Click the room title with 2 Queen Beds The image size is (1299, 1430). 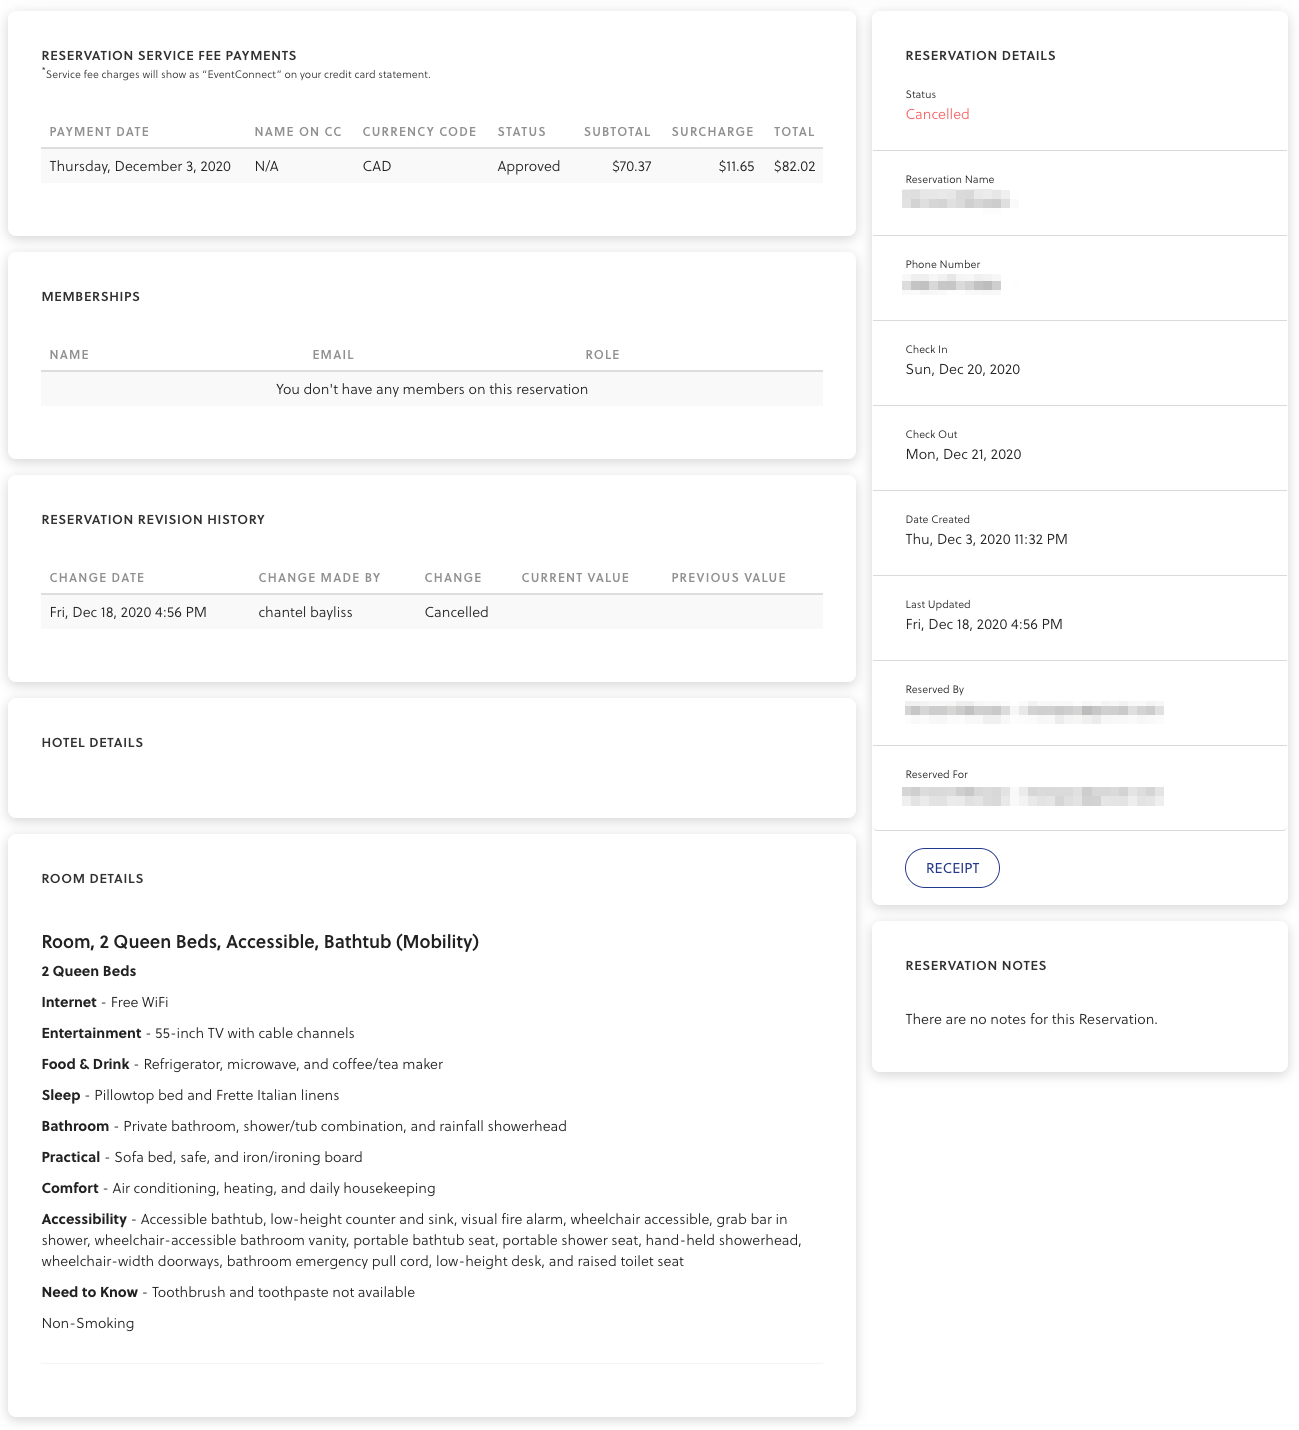click(260, 941)
